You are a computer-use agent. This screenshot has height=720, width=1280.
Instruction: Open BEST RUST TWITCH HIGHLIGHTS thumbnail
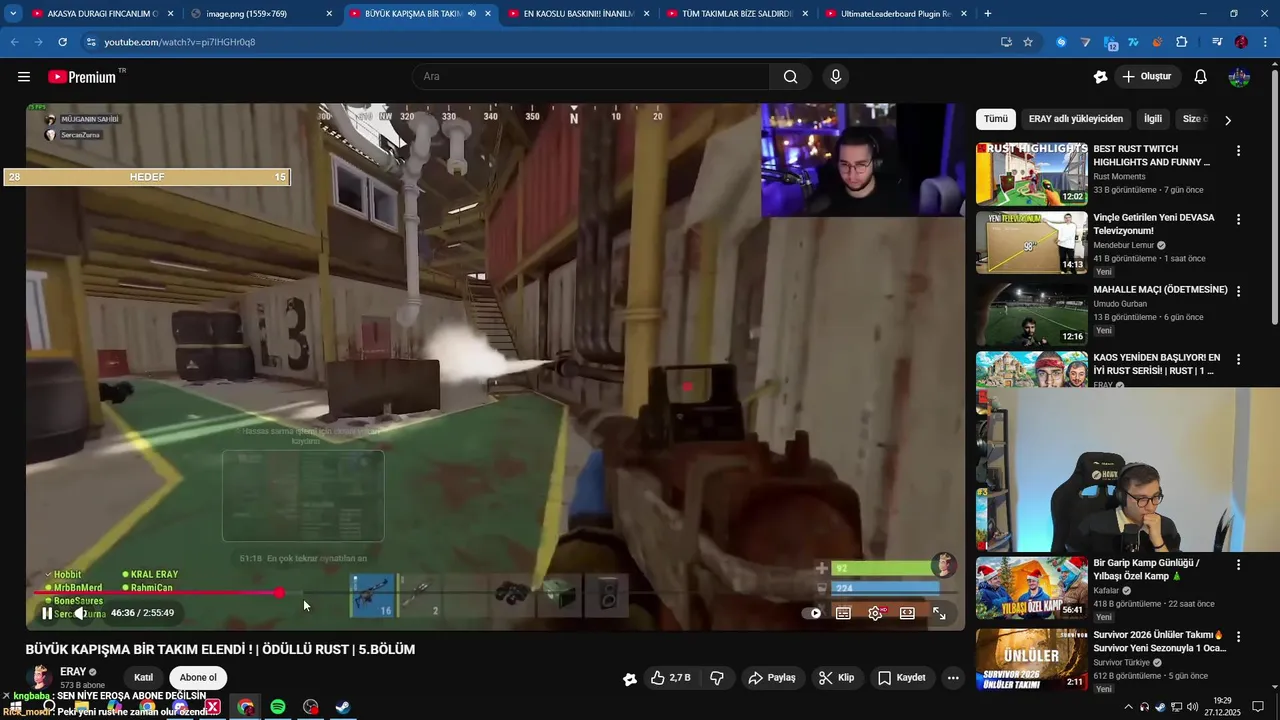1032,174
